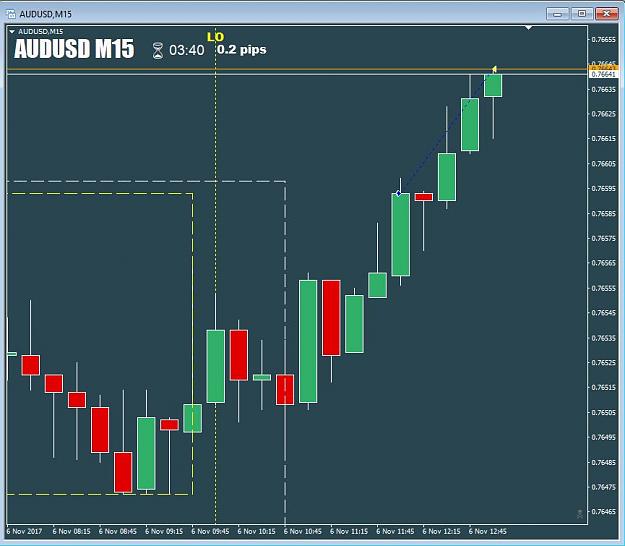Click the 0.76465 price on the axis

[x=603, y=512]
